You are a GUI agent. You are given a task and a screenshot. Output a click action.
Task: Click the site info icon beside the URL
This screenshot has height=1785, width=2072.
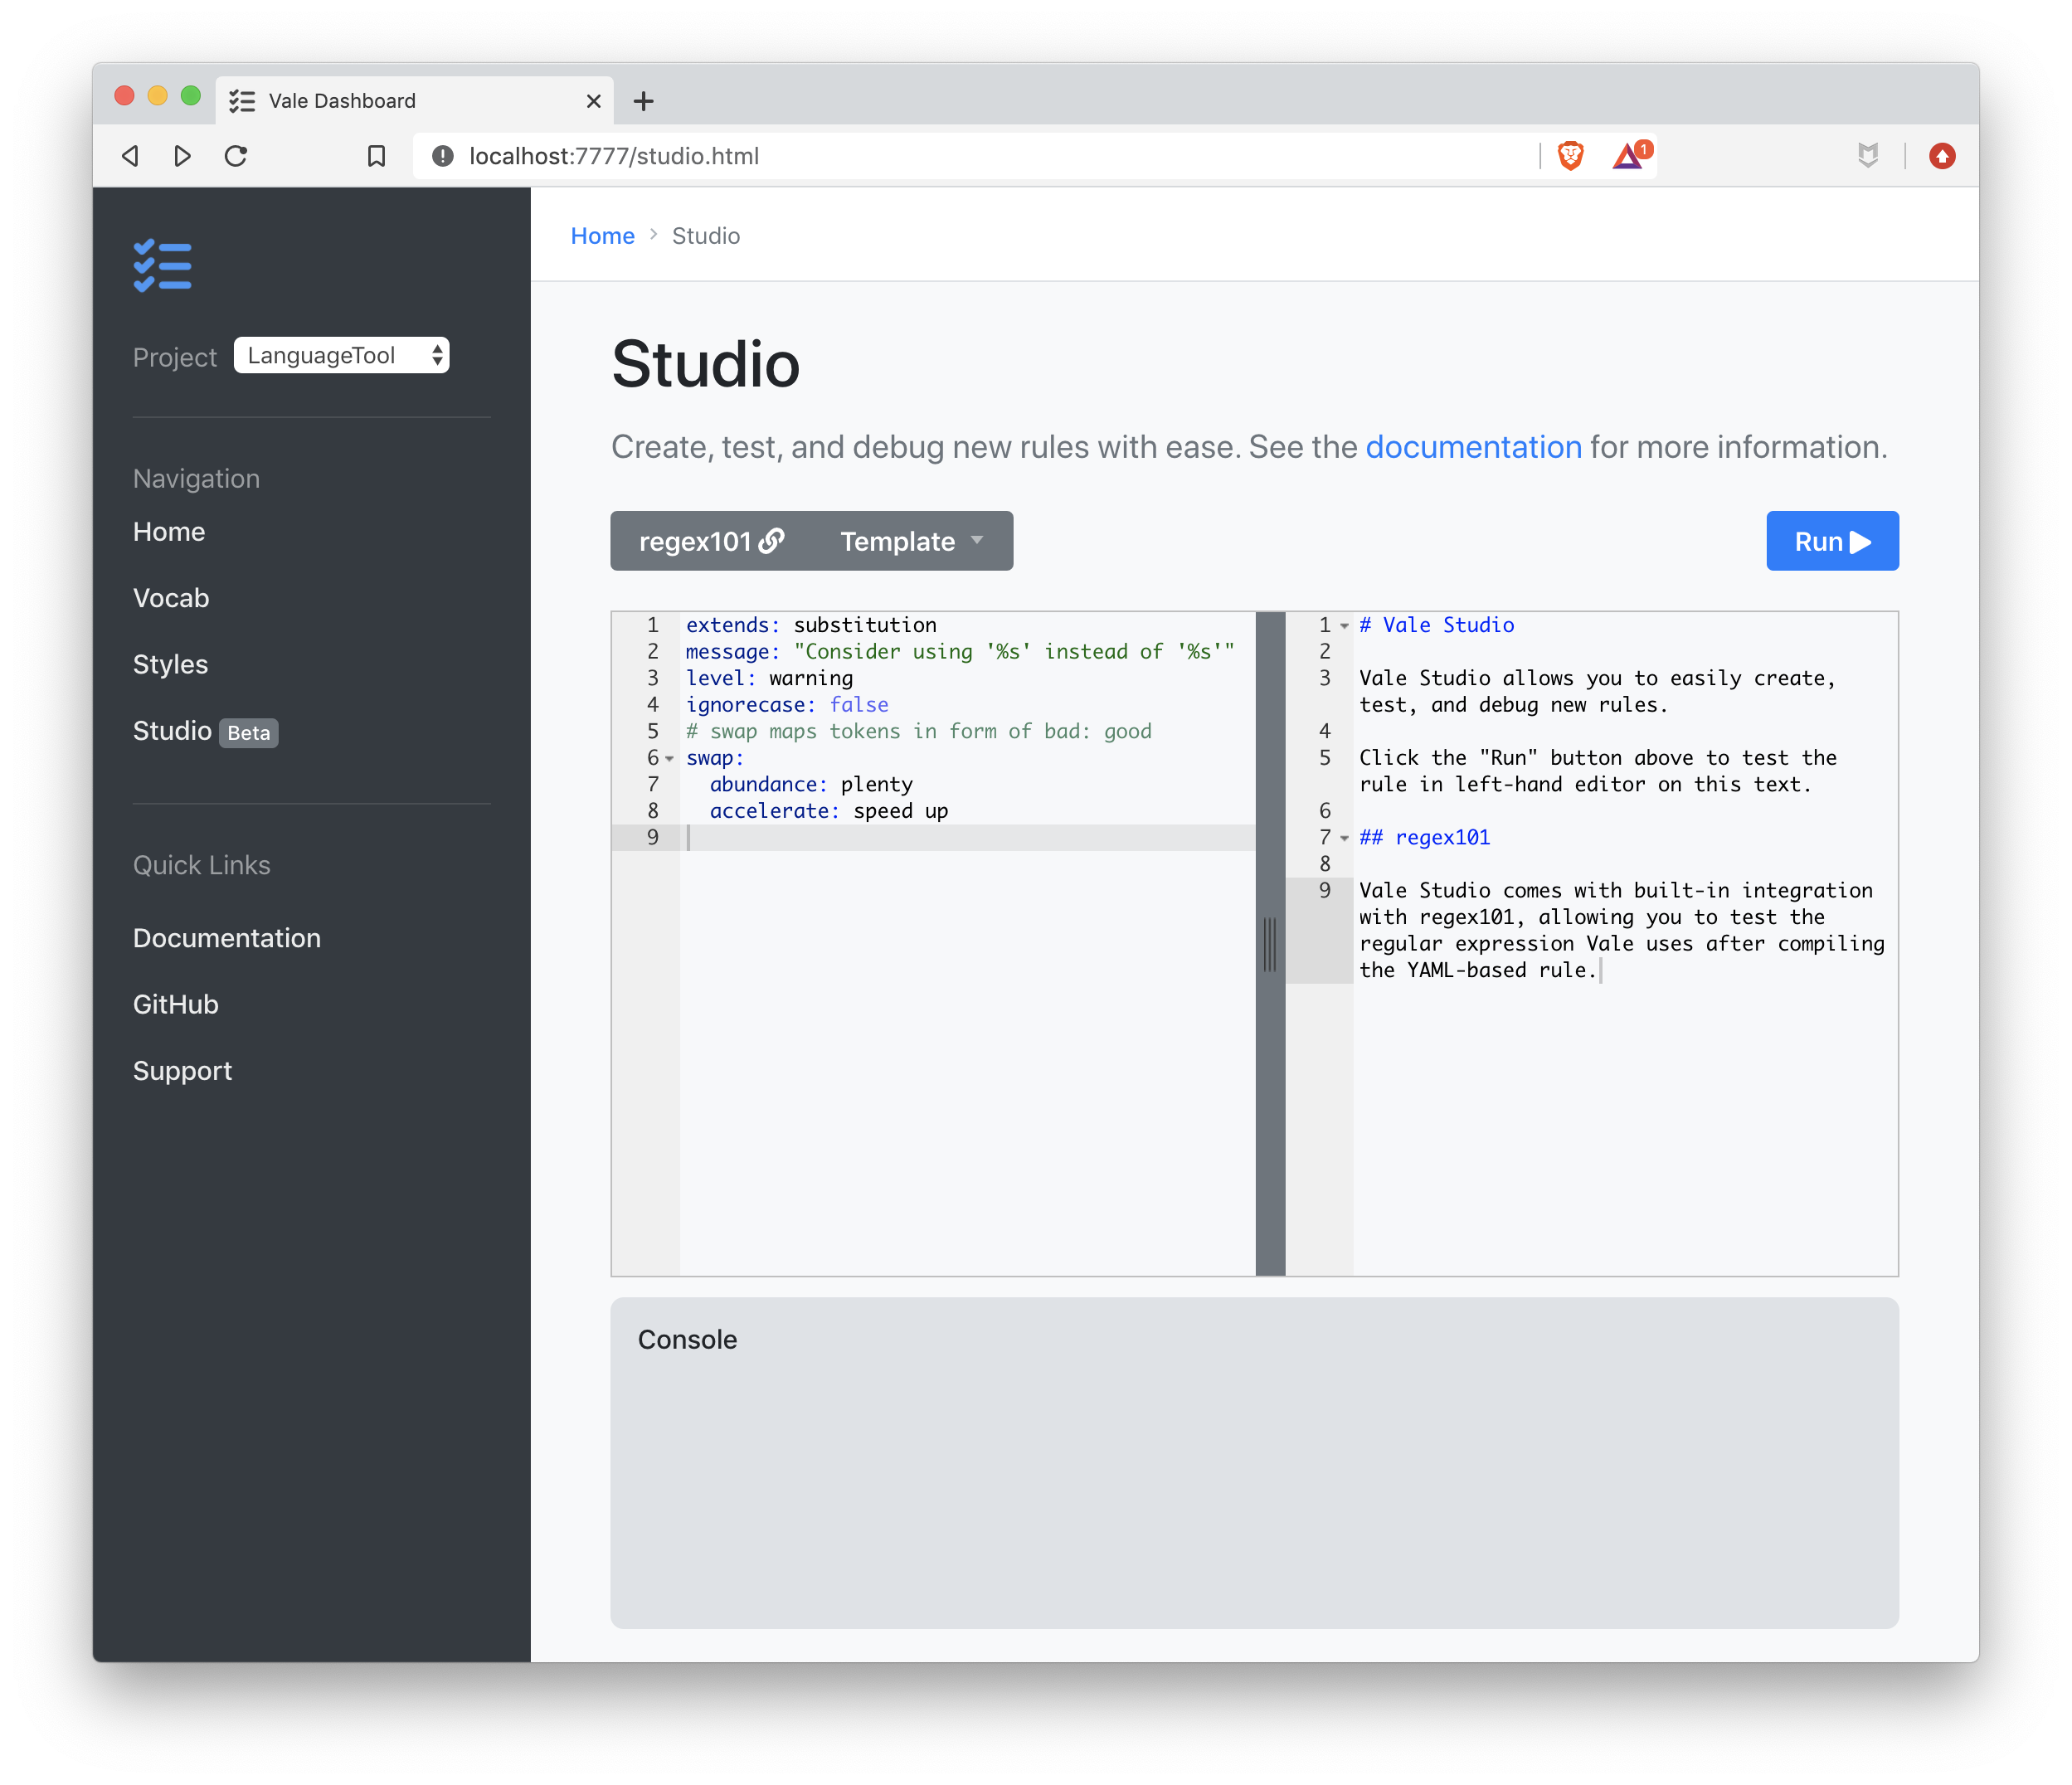click(x=442, y=156)
